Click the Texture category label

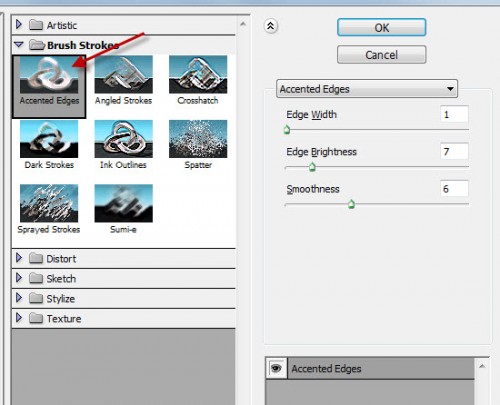64,319
